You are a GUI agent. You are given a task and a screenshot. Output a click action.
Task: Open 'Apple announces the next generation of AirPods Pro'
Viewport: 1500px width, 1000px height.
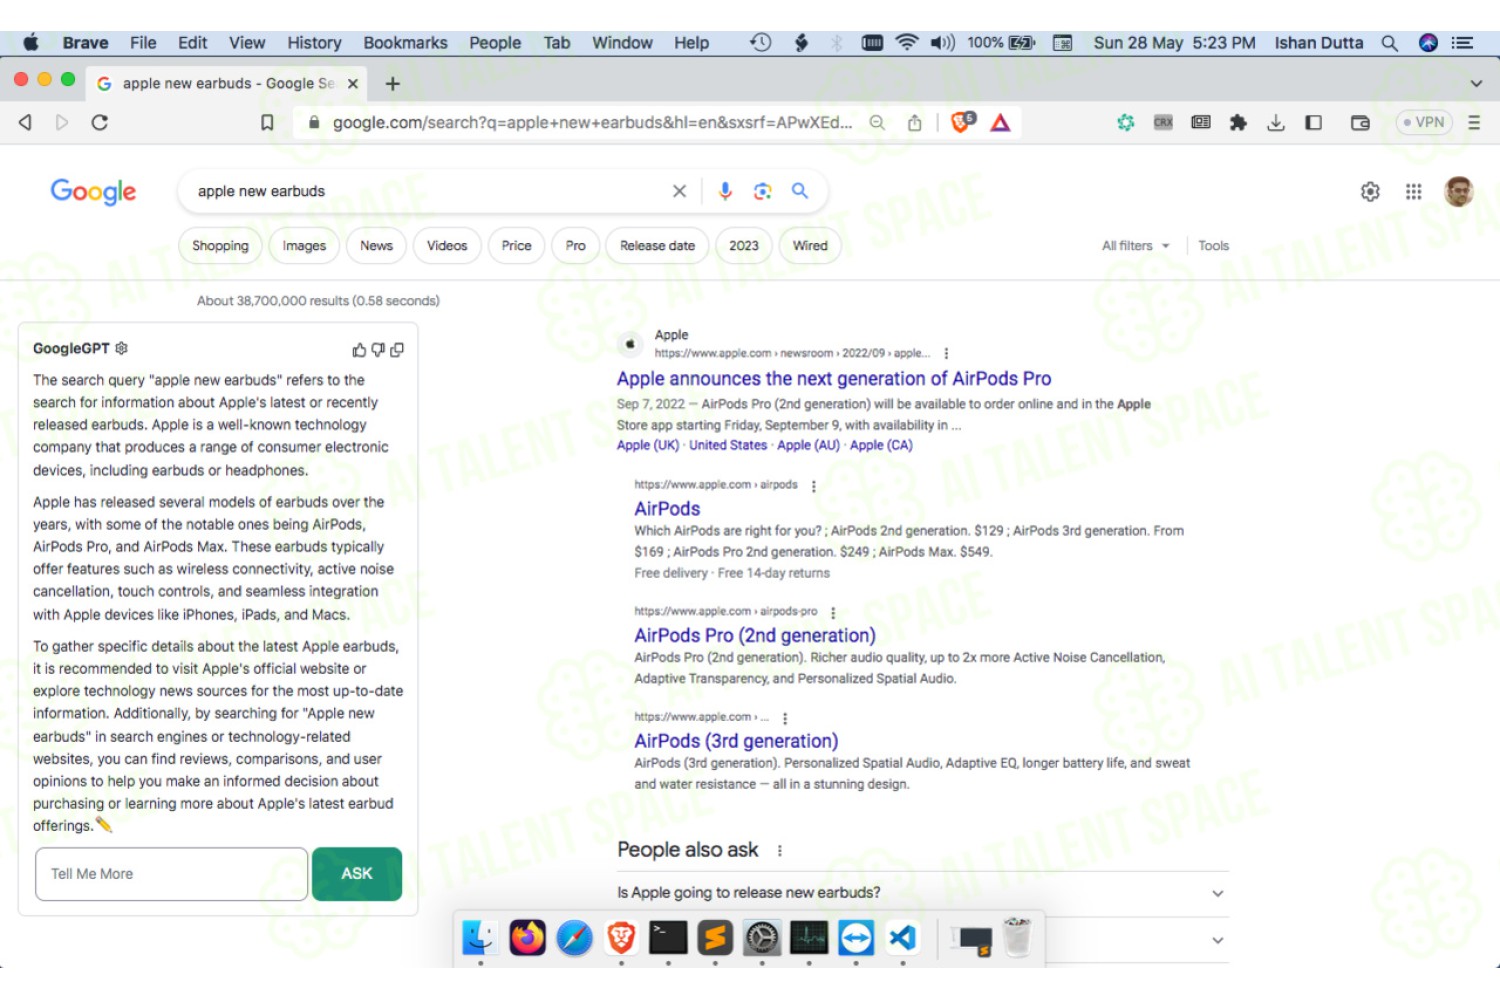[x=834, y=379]
